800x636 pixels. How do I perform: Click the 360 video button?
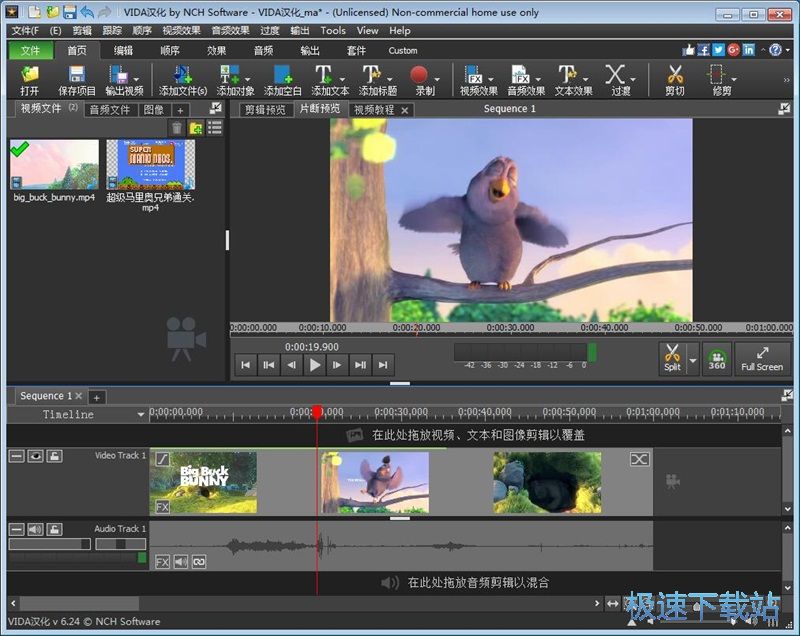point(717,358)
